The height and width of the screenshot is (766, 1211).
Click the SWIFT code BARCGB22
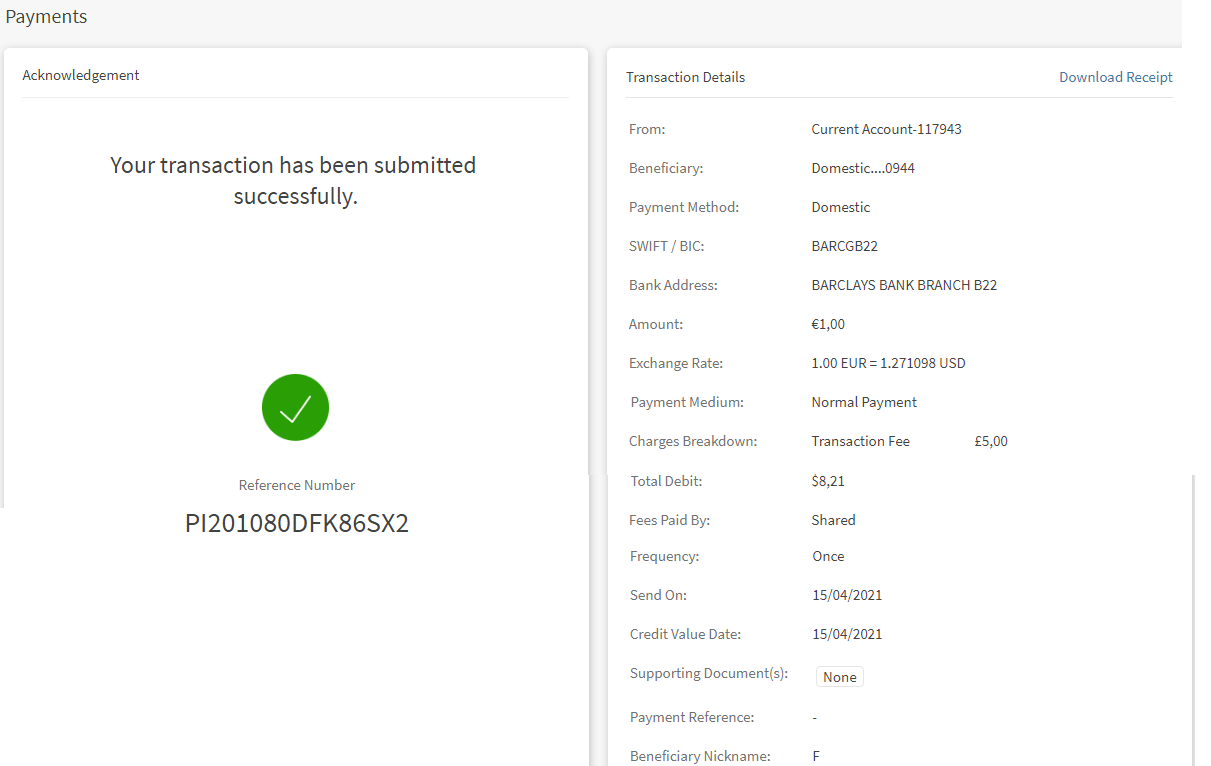tap(844, 246)
